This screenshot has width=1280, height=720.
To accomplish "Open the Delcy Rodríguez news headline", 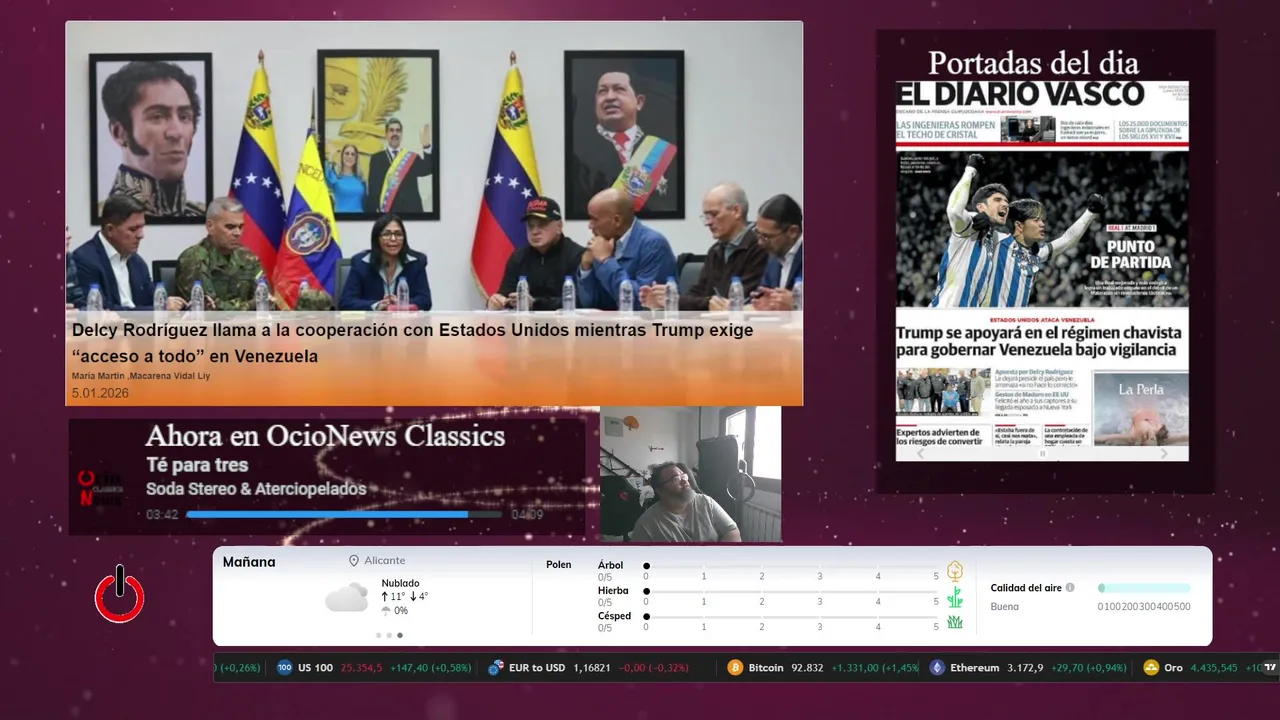I will tap(412, 343).
